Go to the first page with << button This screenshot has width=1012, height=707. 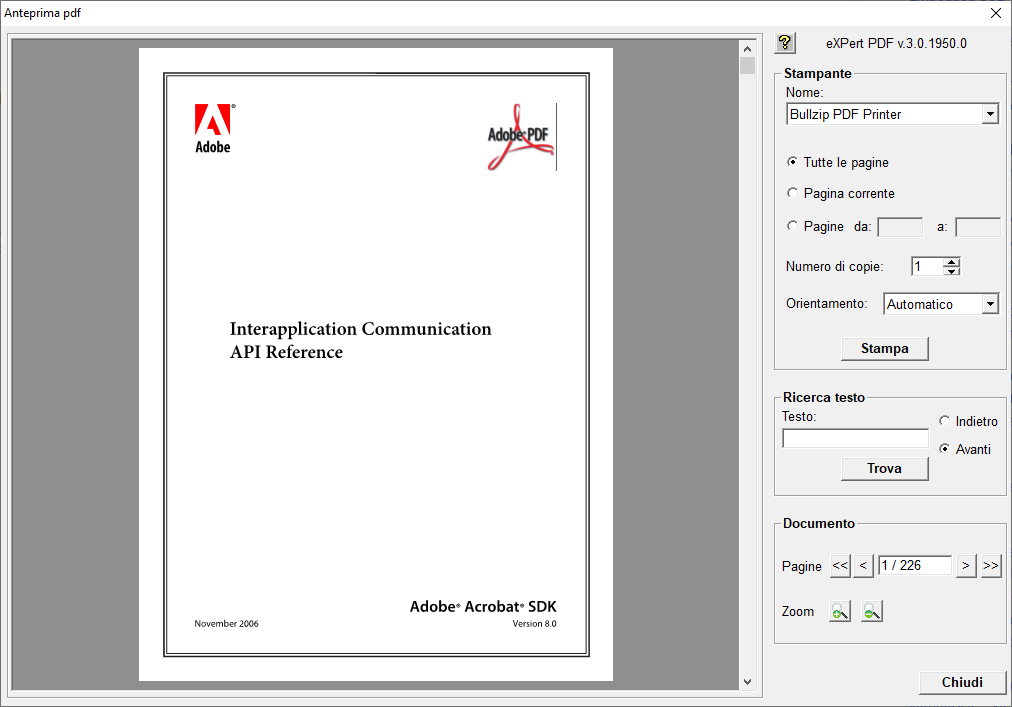click(x=840, y=566)
